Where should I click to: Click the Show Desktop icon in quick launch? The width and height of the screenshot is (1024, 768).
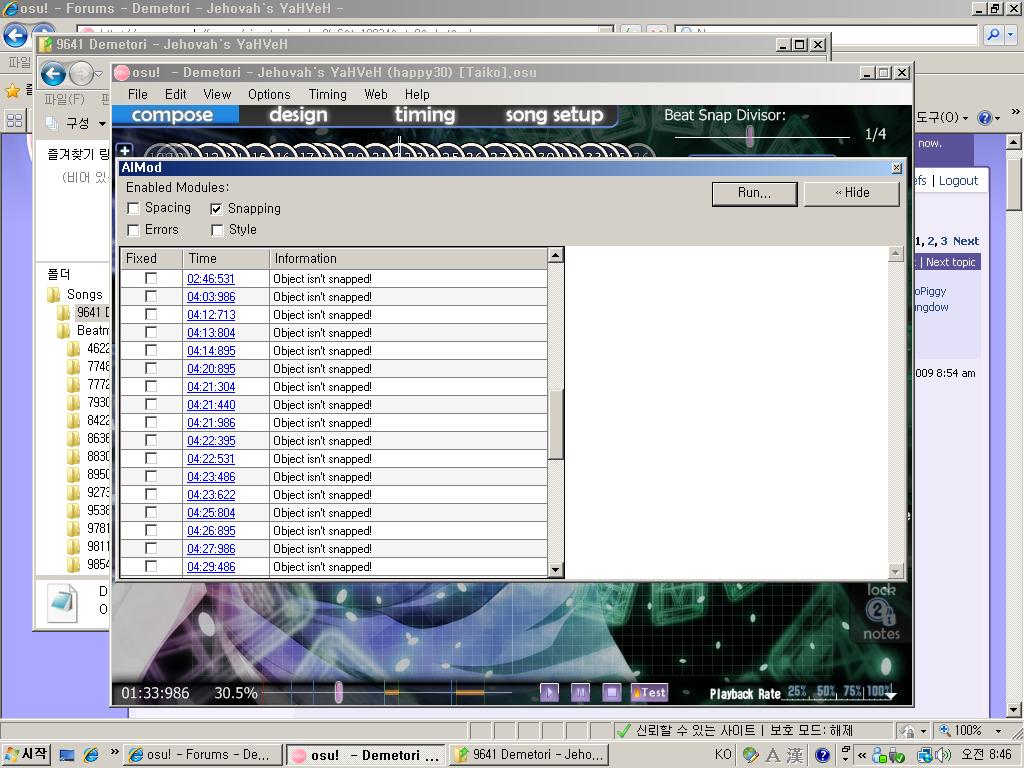67,755
